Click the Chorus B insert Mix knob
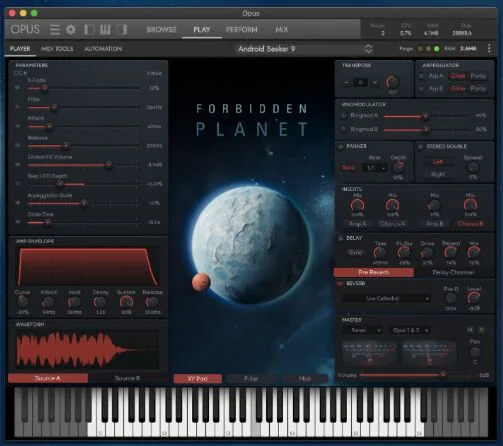The width and height of the screenshot is (503, 446). tap(470, 205)
